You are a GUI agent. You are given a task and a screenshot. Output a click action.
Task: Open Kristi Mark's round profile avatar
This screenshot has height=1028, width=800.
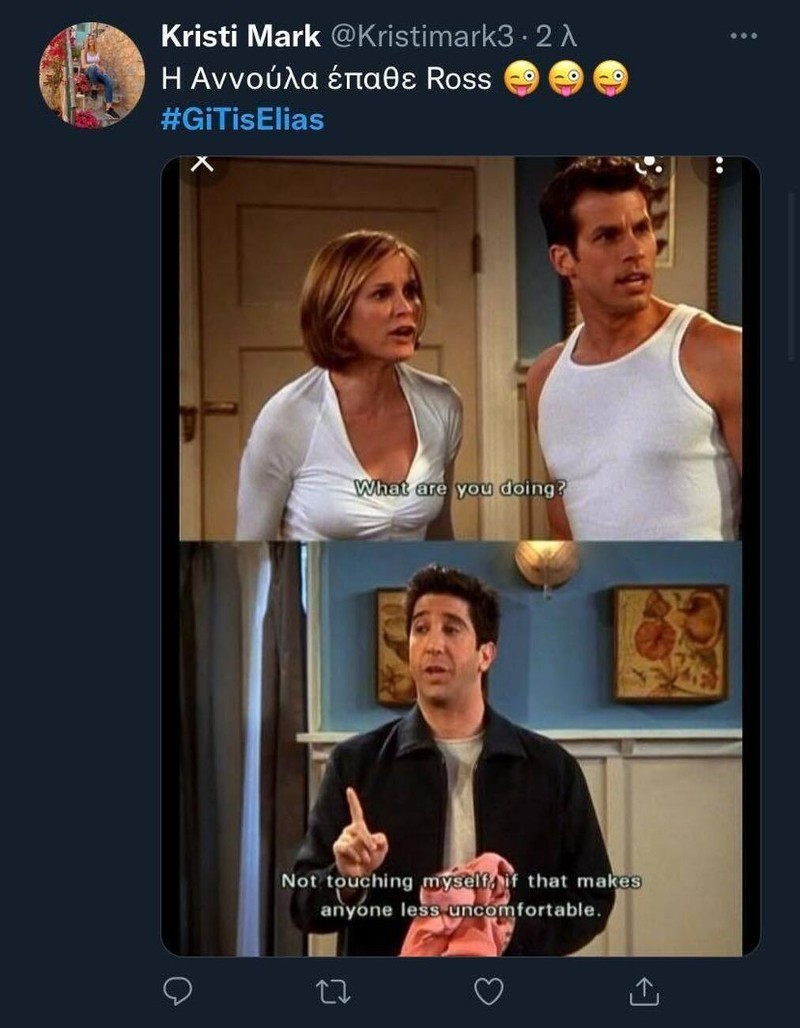tap(91, 75)
